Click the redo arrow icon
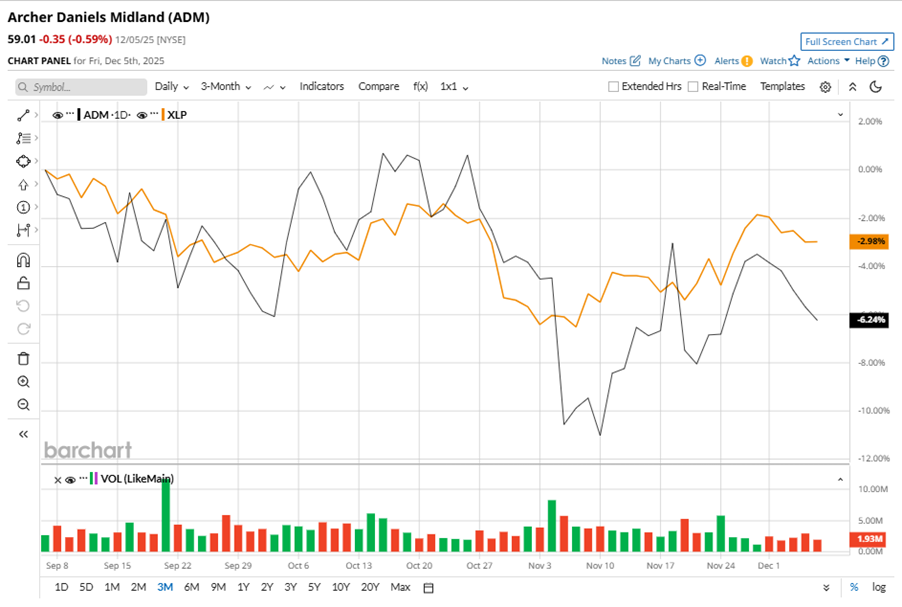The width and height of the screenshot is (902, 607). 23,329
